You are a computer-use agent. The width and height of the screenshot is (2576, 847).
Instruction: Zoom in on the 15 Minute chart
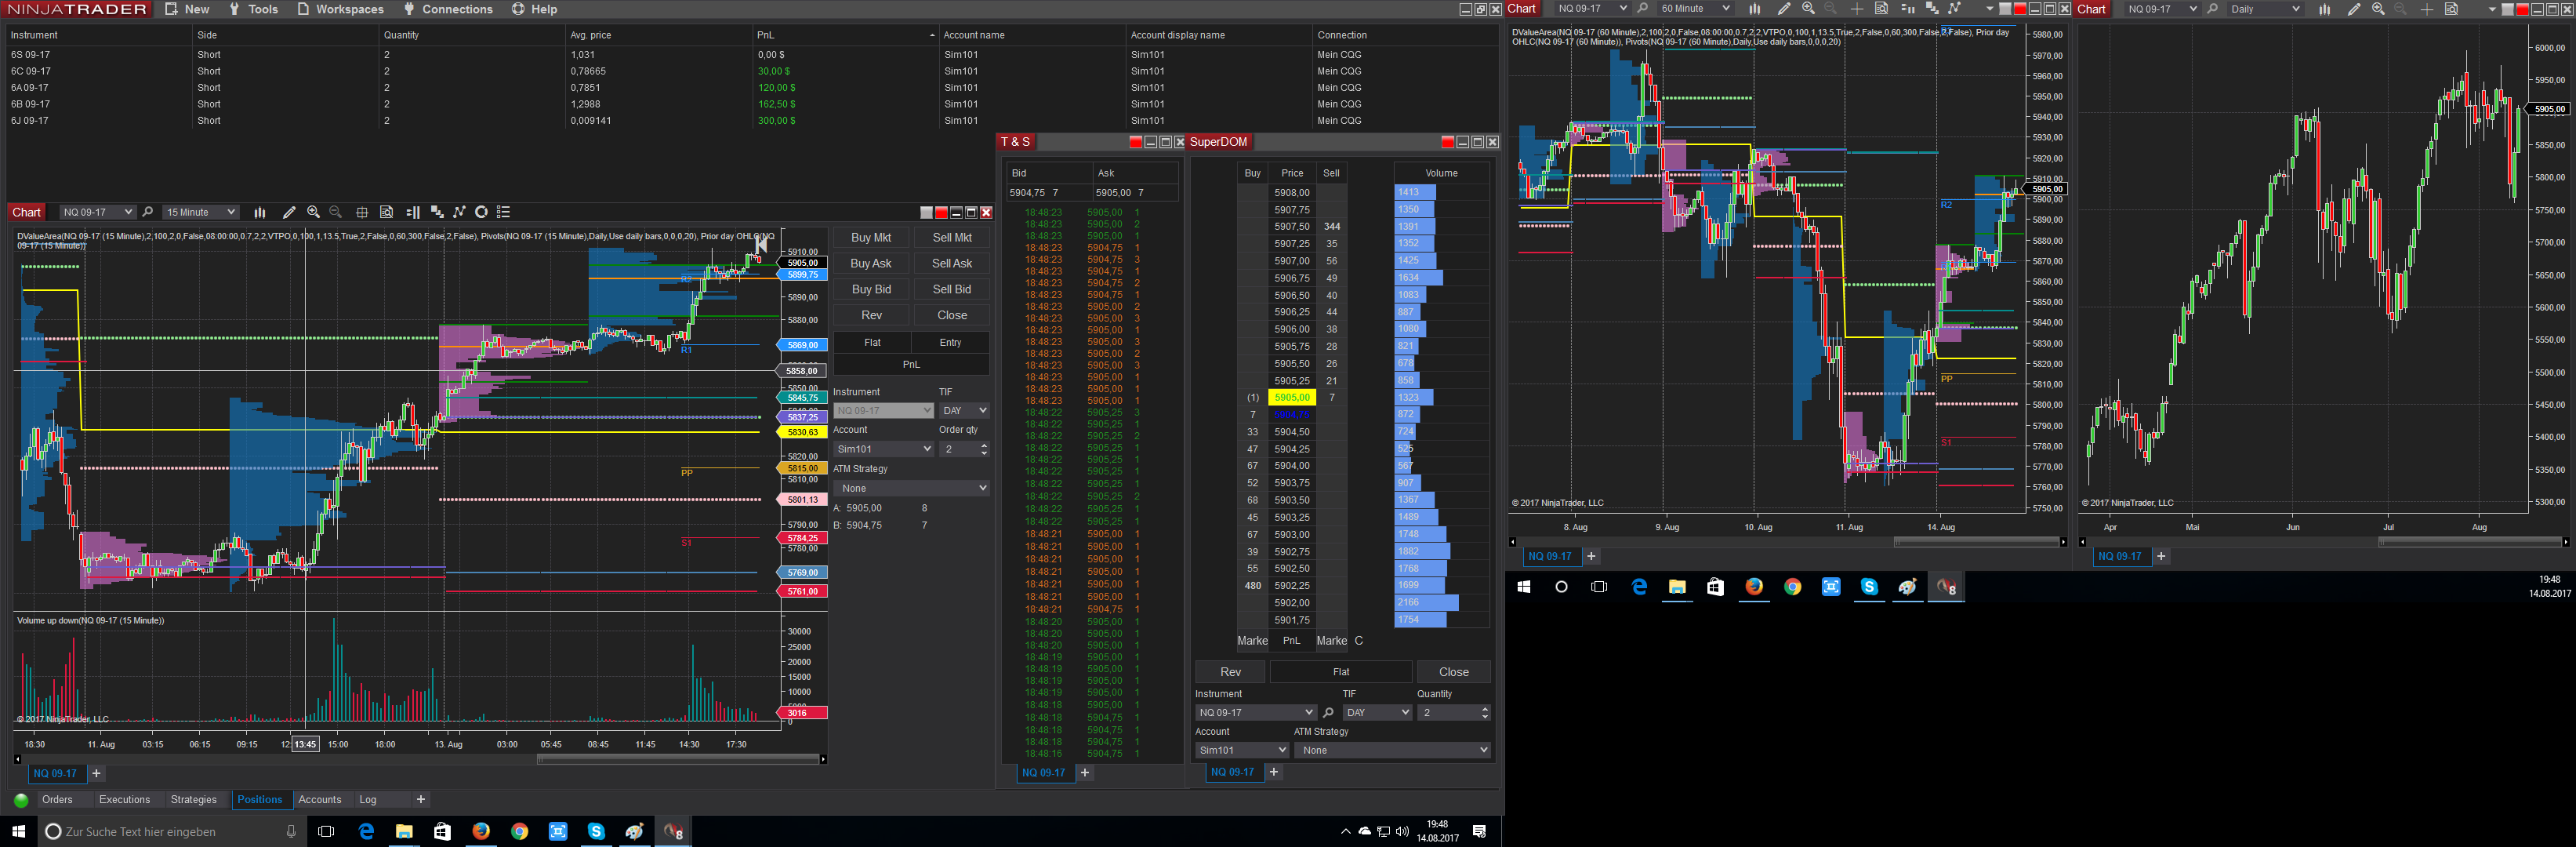tap(313, 212)
